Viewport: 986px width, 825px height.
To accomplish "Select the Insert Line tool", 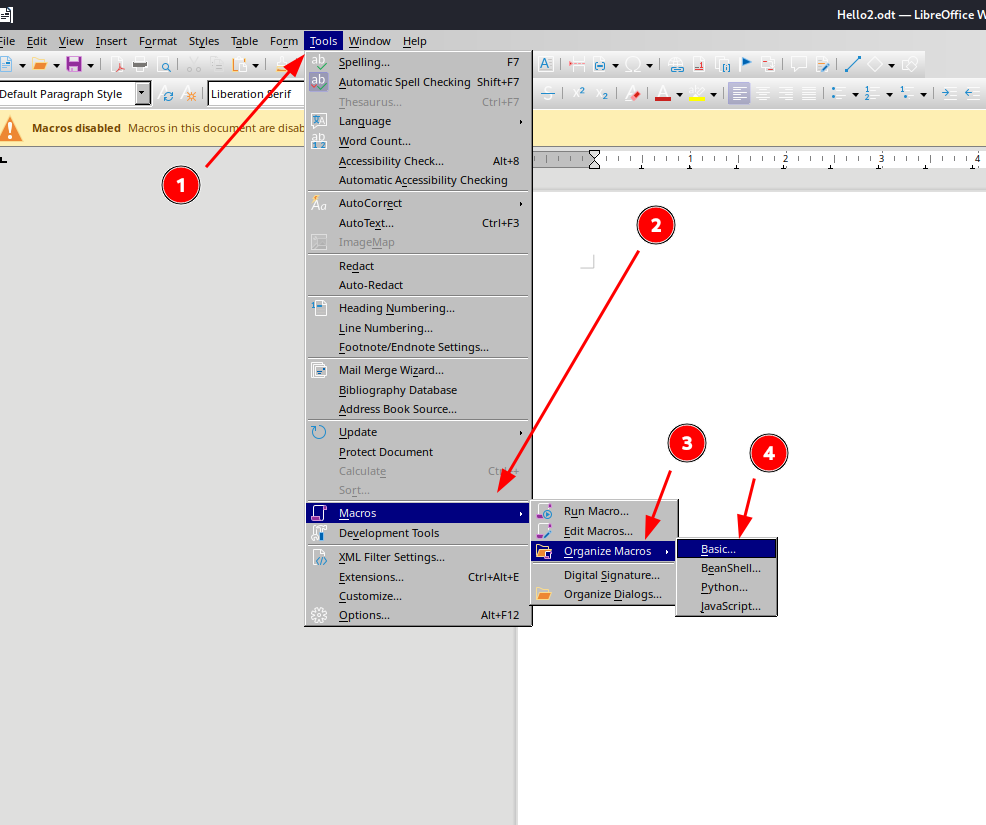I will point(853,64).
